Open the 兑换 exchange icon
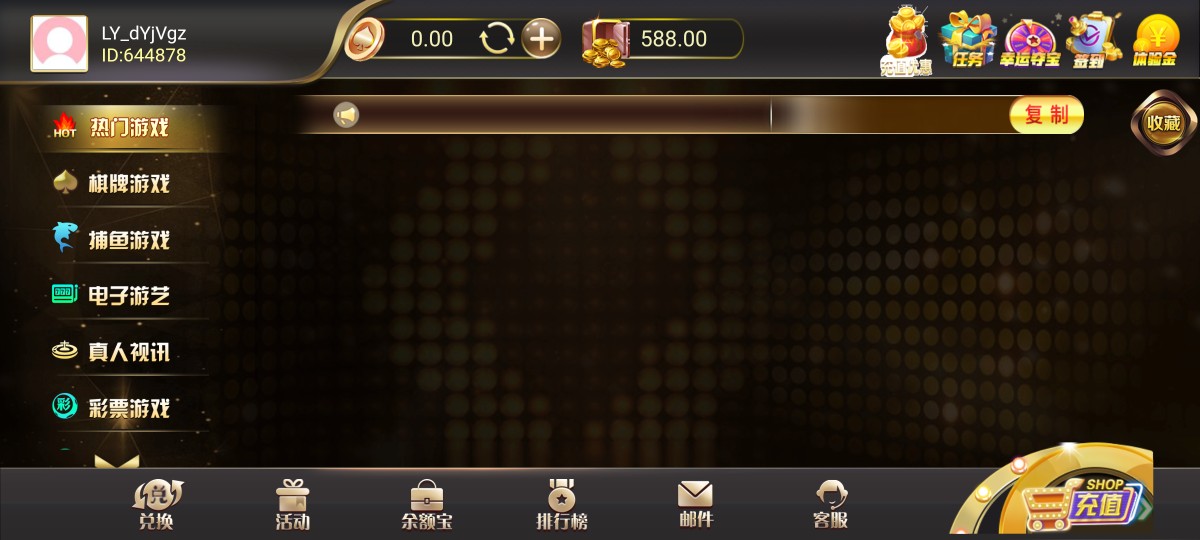1200x540 pixels. [x=157, y=505]
